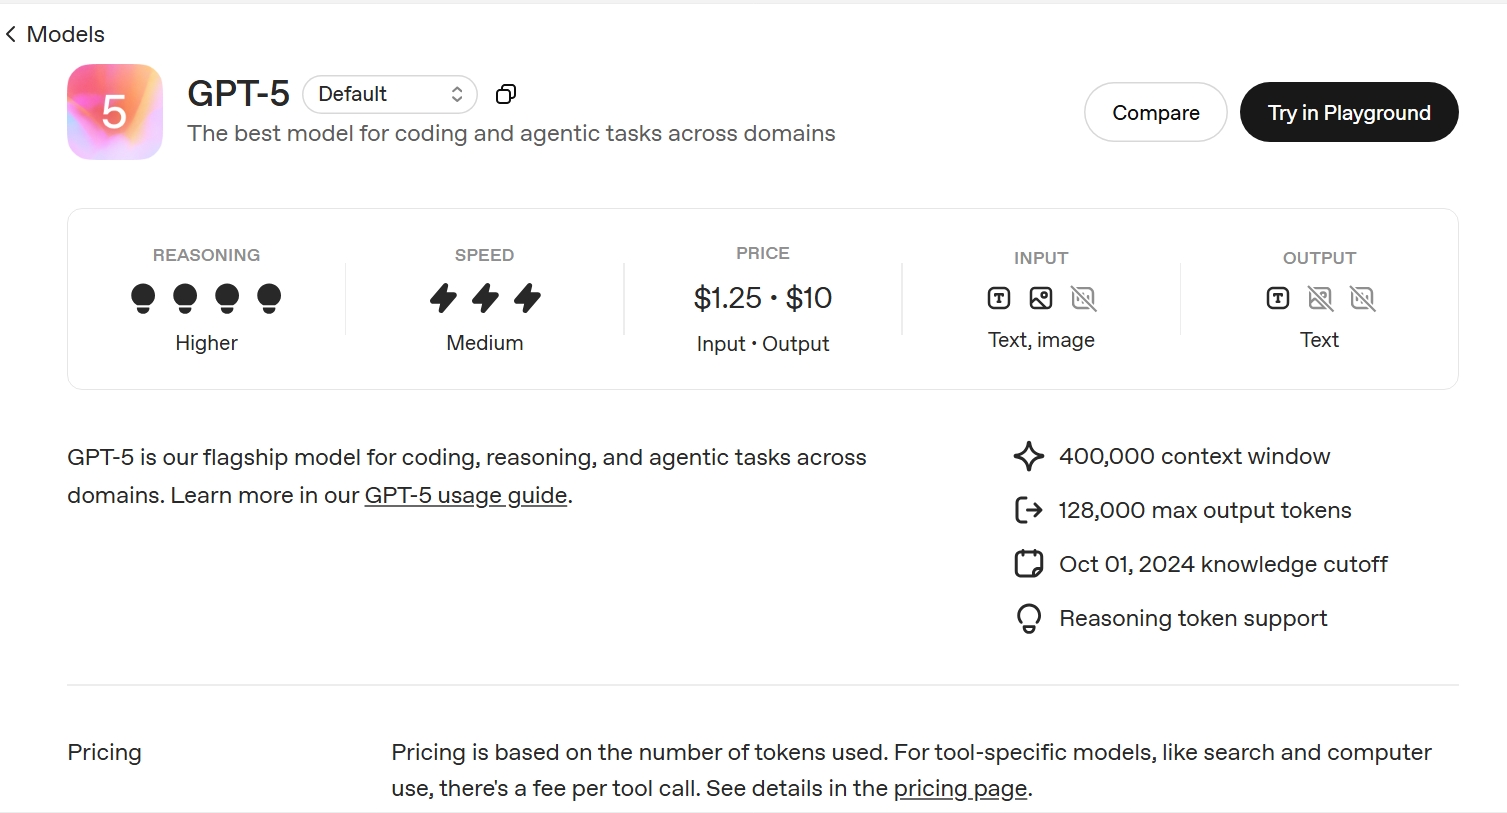
Task: Click Try in Playground button
Action: point(1348,112)
